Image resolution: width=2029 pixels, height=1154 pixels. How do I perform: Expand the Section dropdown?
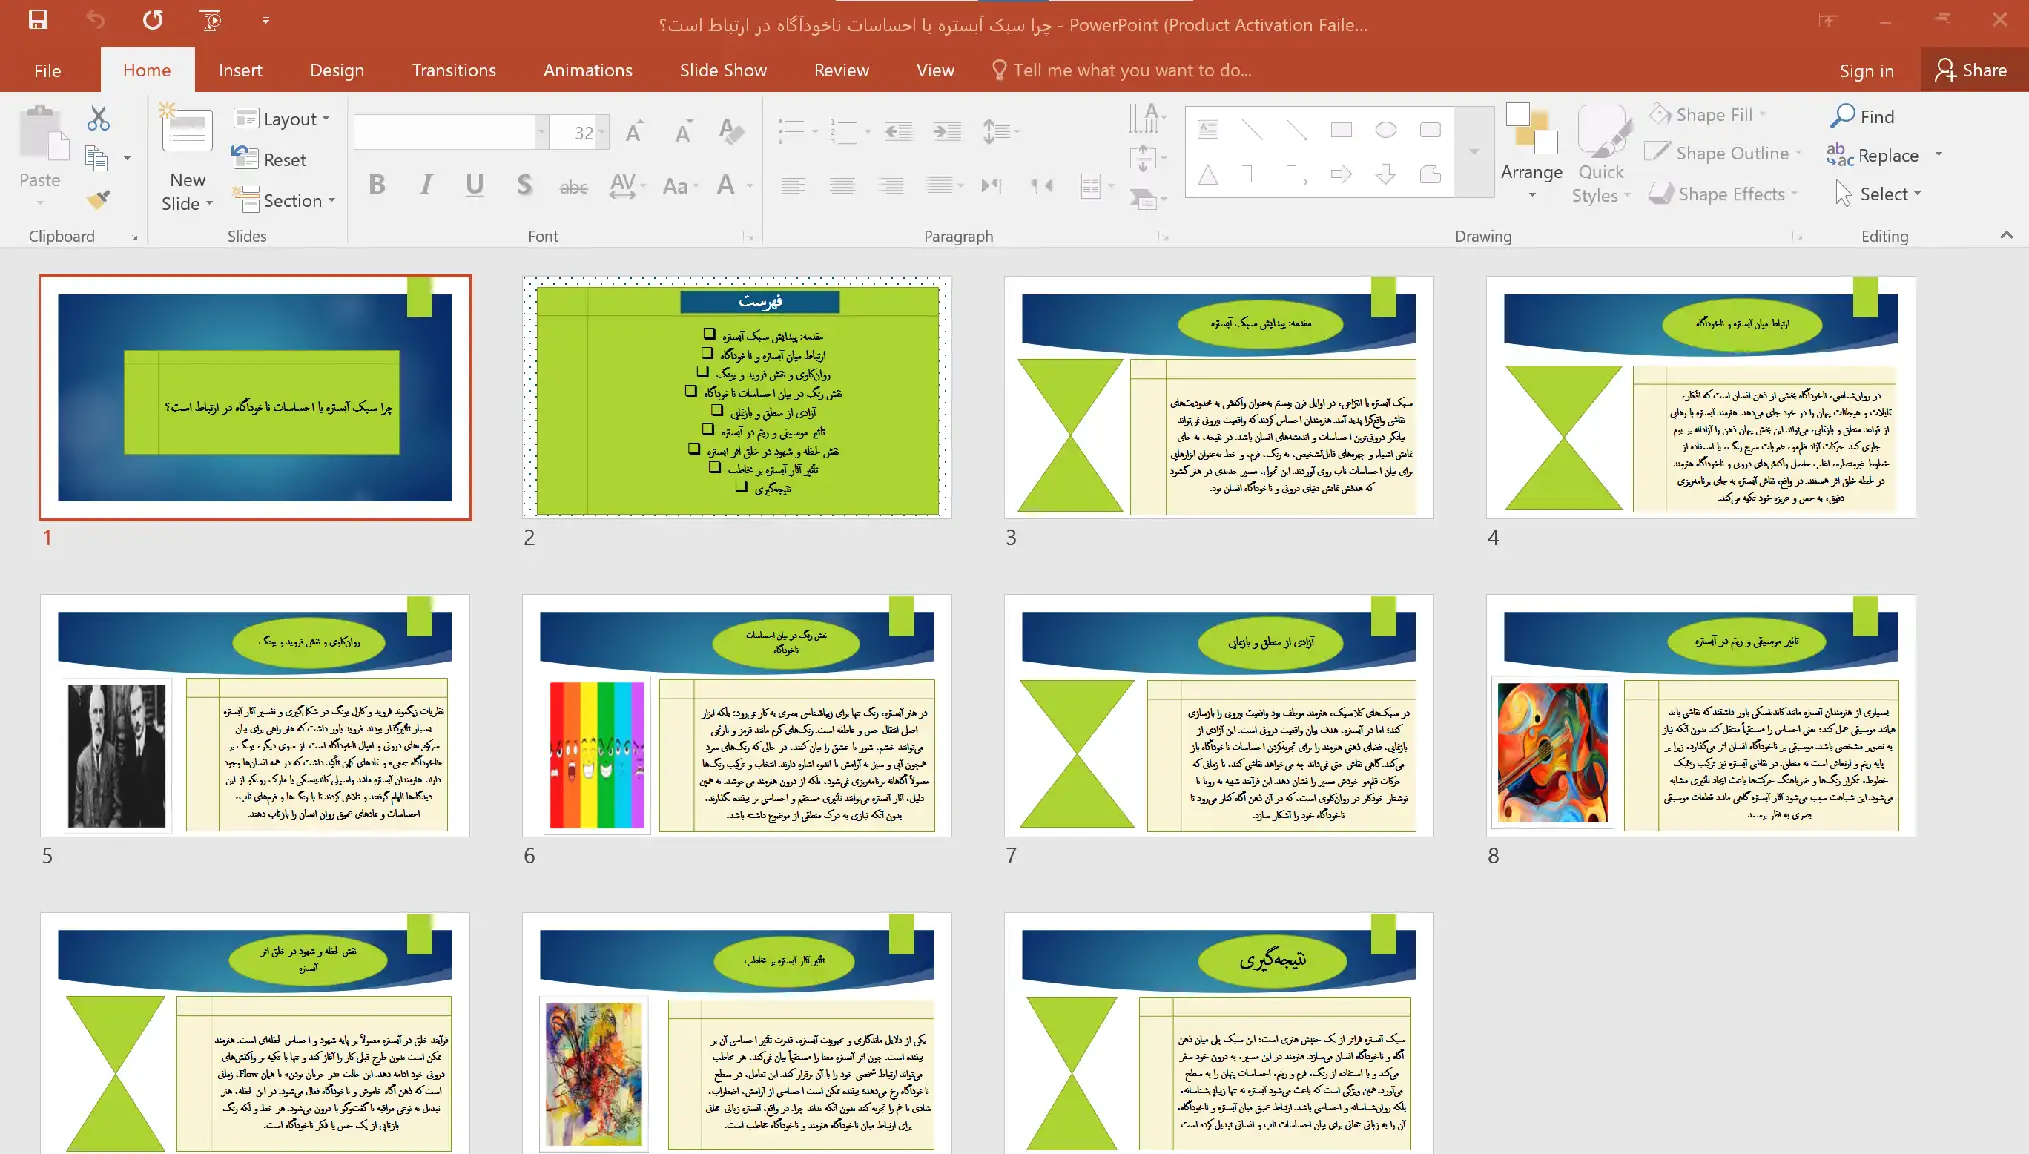pos(284,201)
